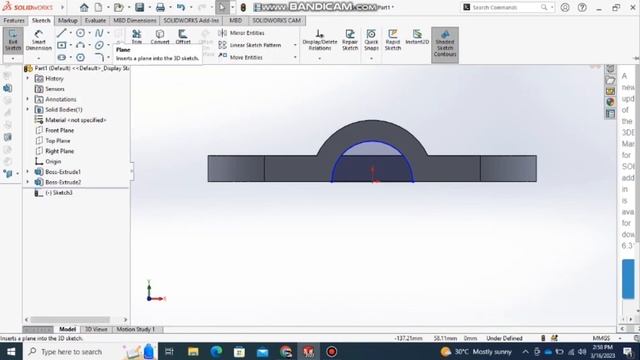640x360 pixels.
Task: Select the Spline sketch tool
Action: (99, 33)
